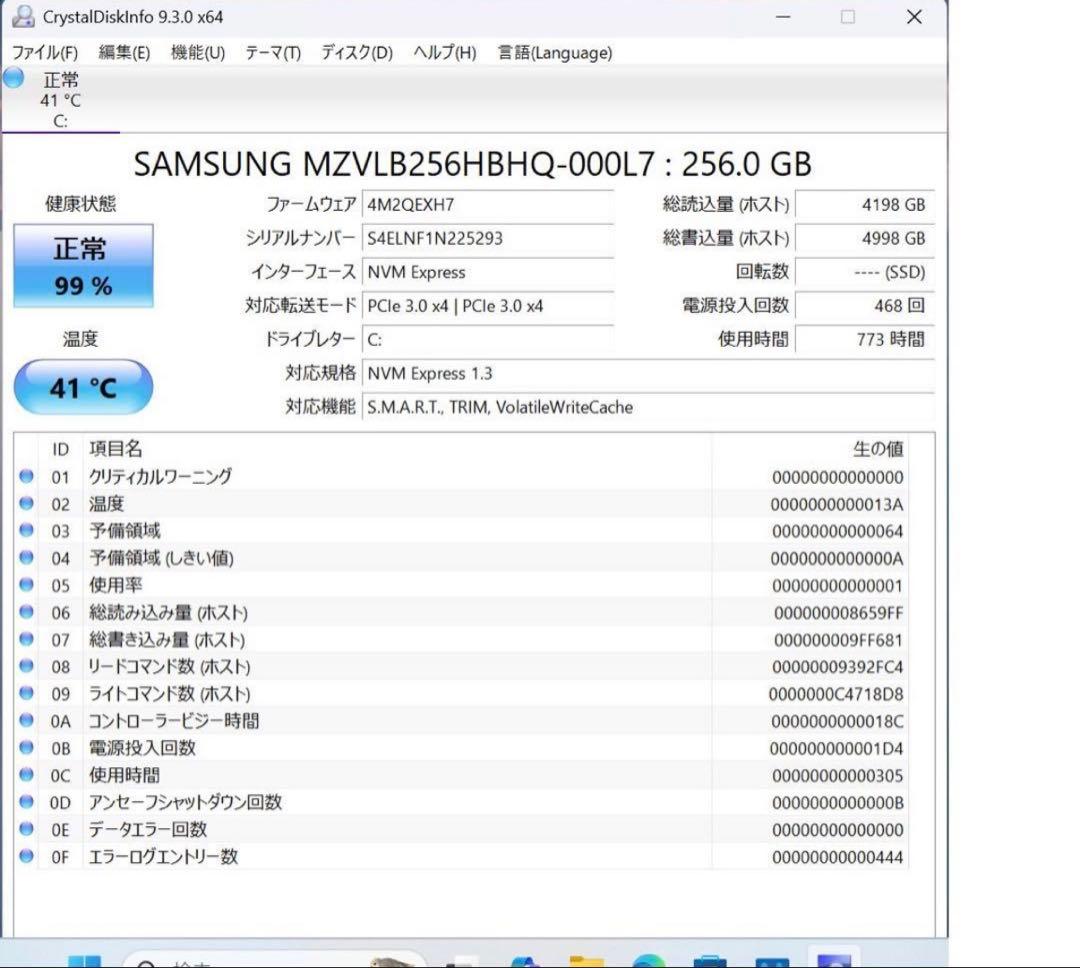The height and width of the screenshot is (968, 1080).
Task: Click the features field S.M.A.R.T., TRIM
Action: (648, 407)
